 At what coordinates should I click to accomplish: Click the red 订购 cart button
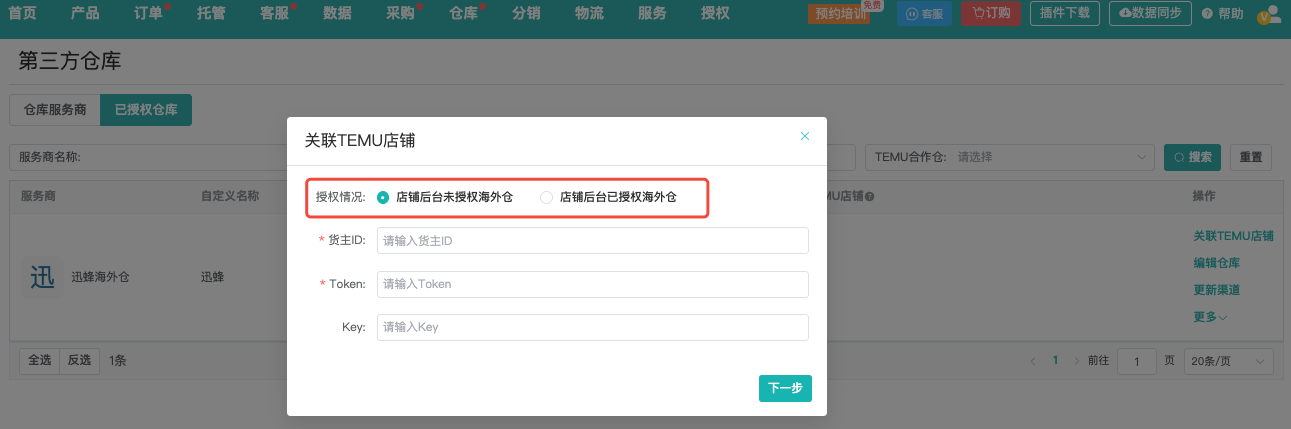(x=991, y=14)
